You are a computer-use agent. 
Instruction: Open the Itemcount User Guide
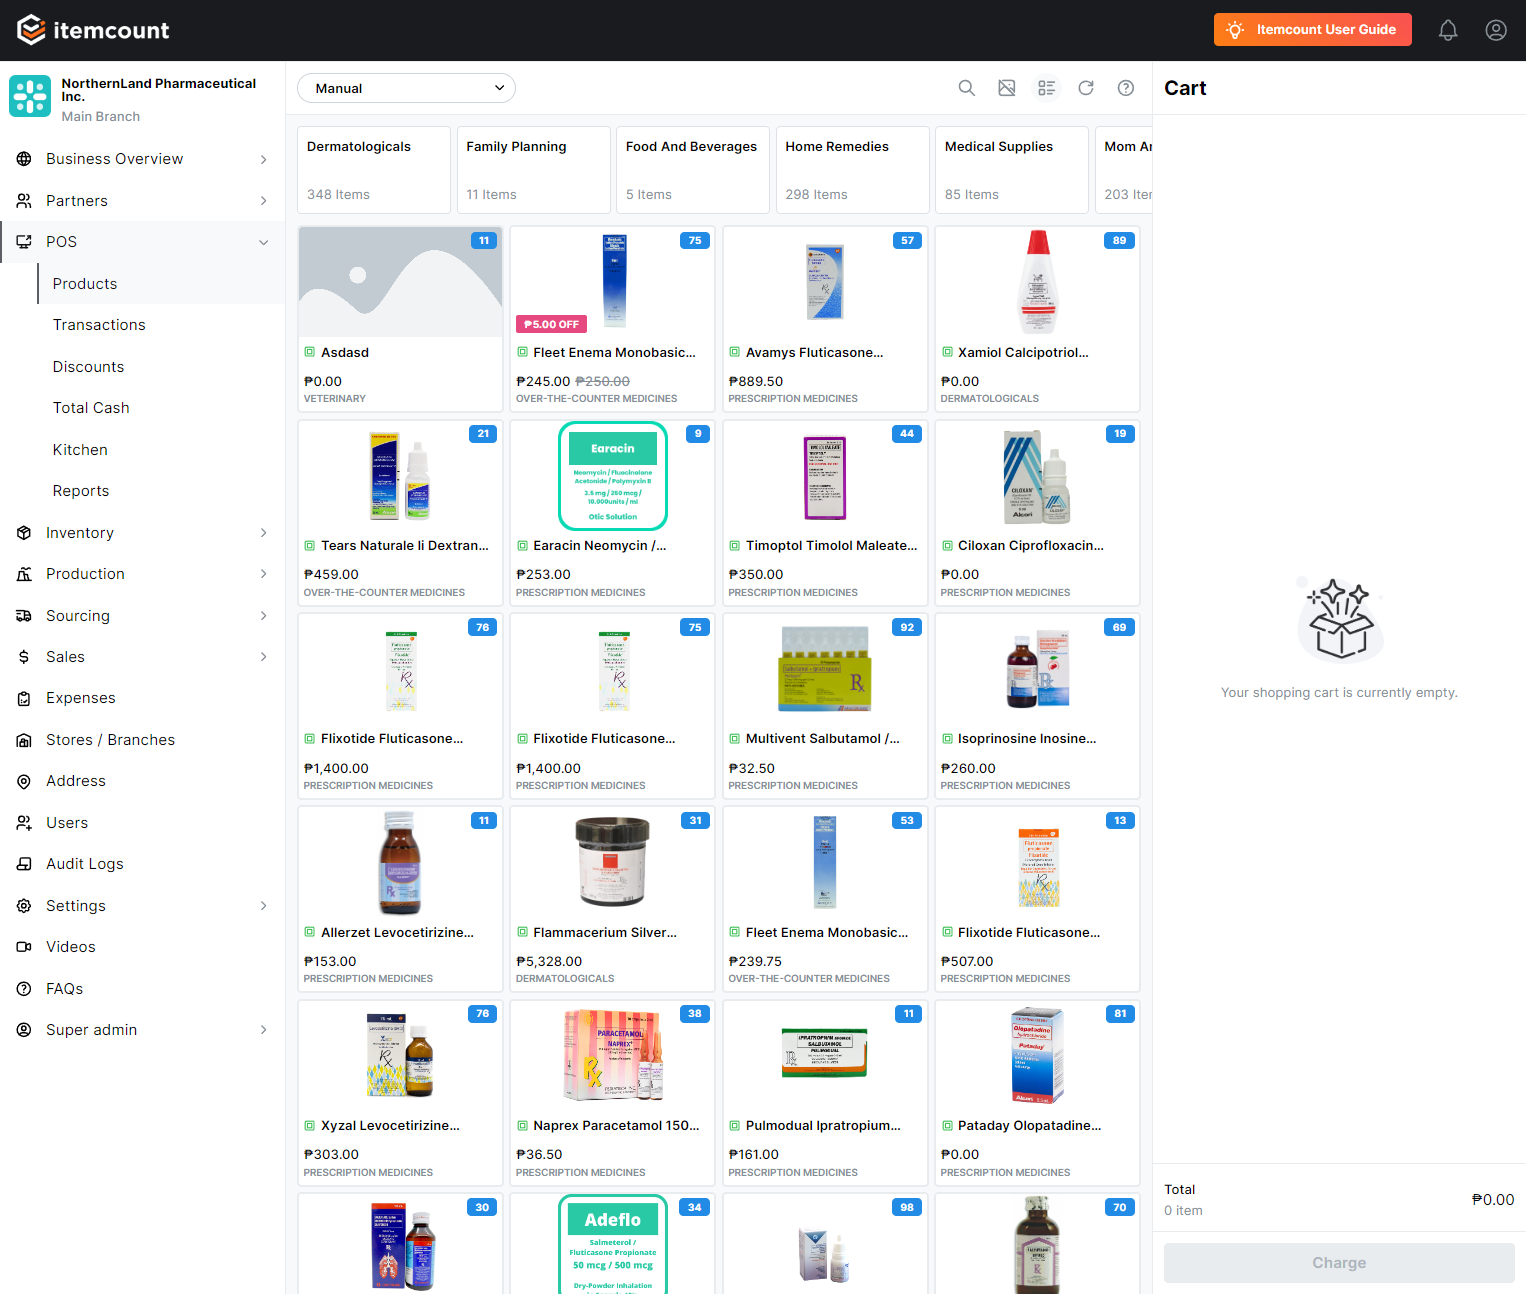pyautogui.click(x=1312, y=30)
